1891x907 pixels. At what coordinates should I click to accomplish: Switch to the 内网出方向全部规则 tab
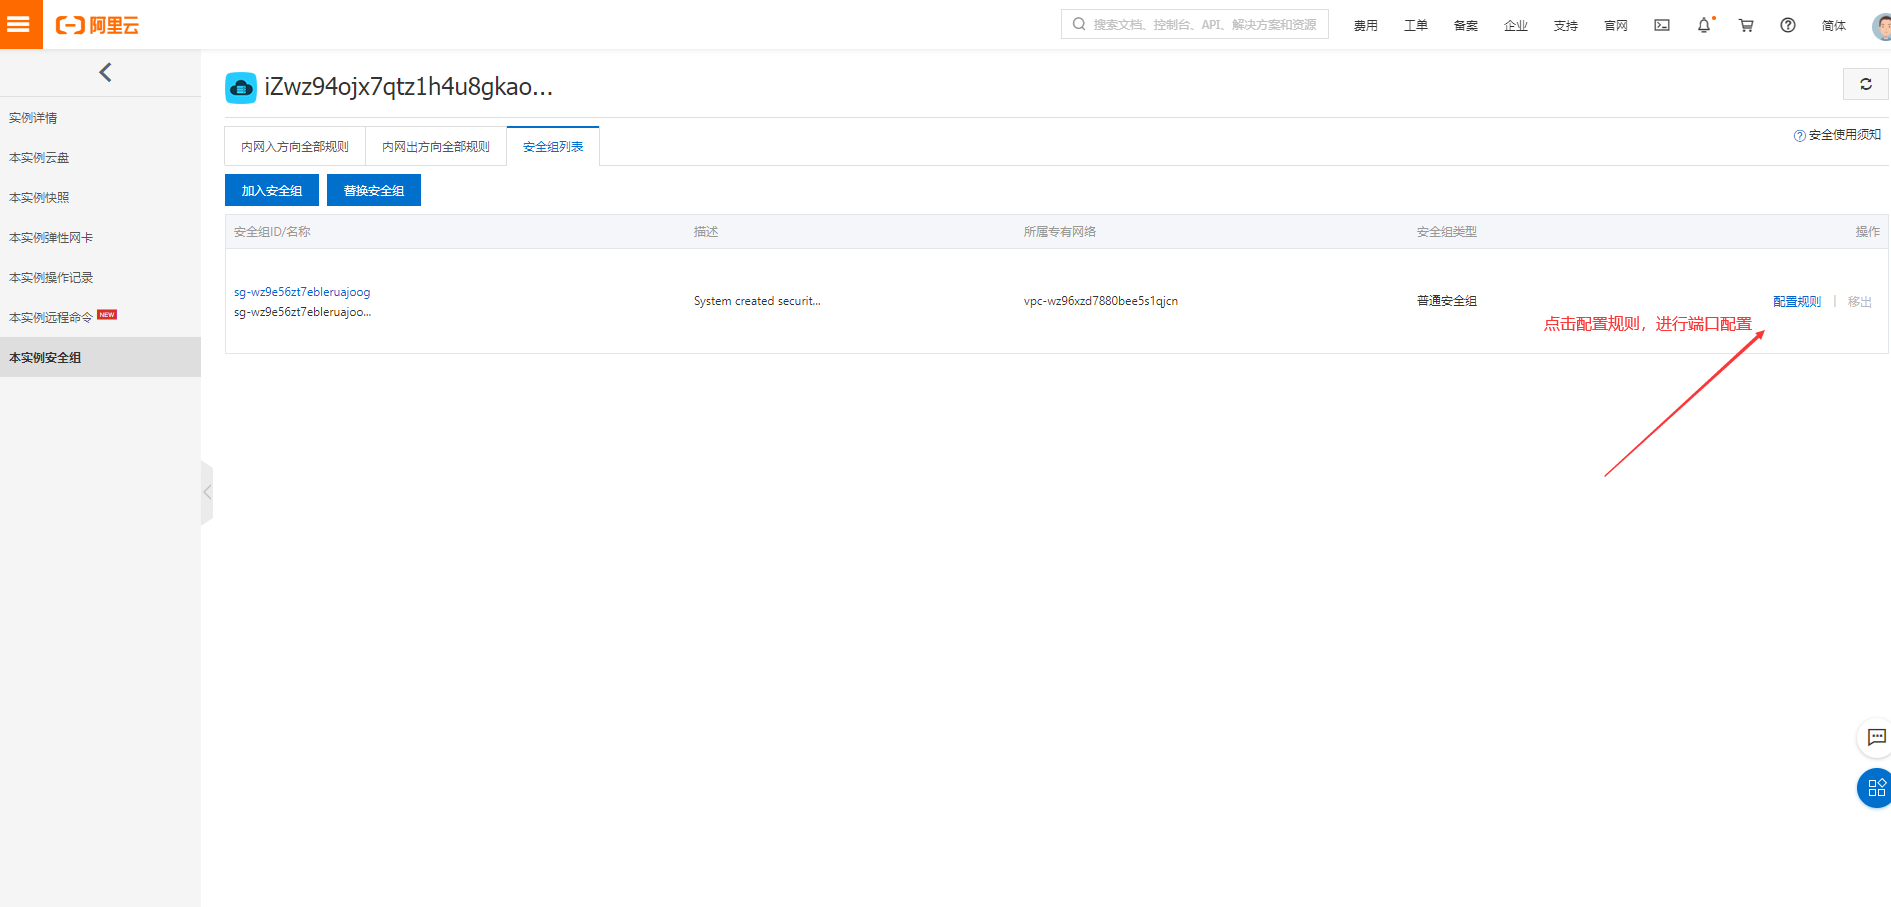(435, 145)
